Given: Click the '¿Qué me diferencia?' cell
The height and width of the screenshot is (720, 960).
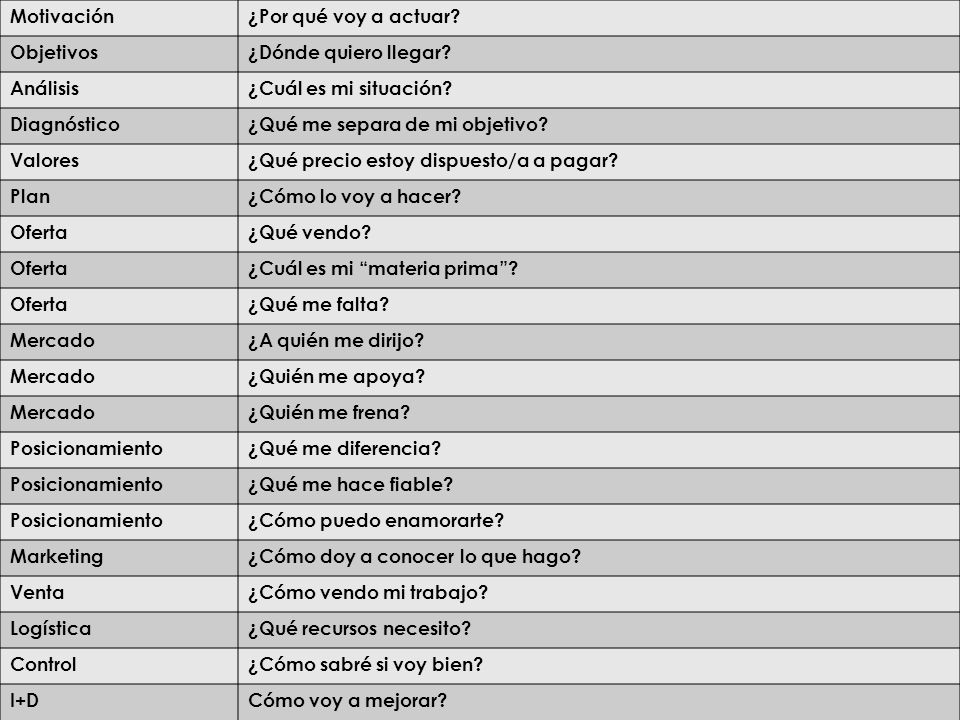Looking at the screenshot, I should pos(599,449).
